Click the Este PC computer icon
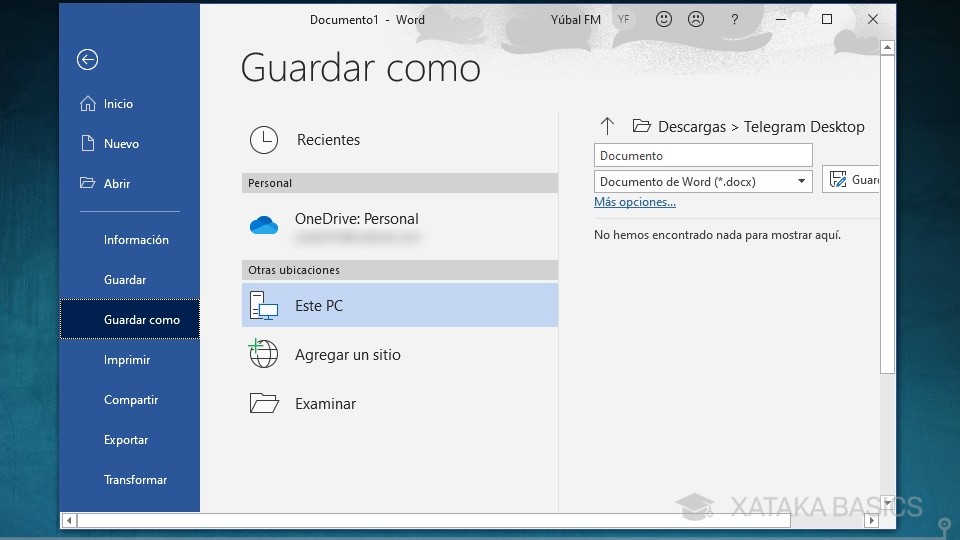Image resolution: width=960 pixels, height=540 pixels. [x=264, y=305]
